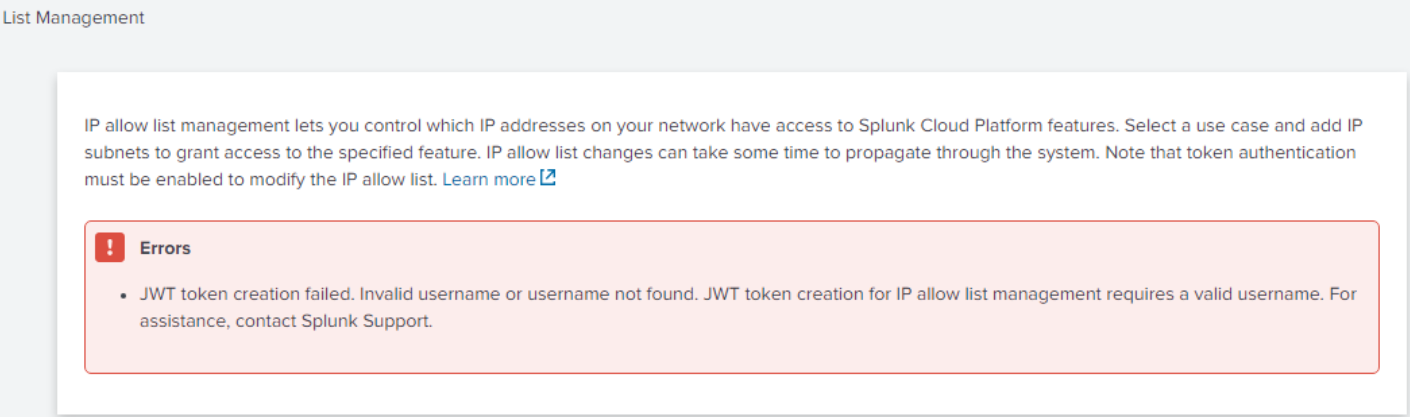Select the Errors heading

tap(165, 248)
